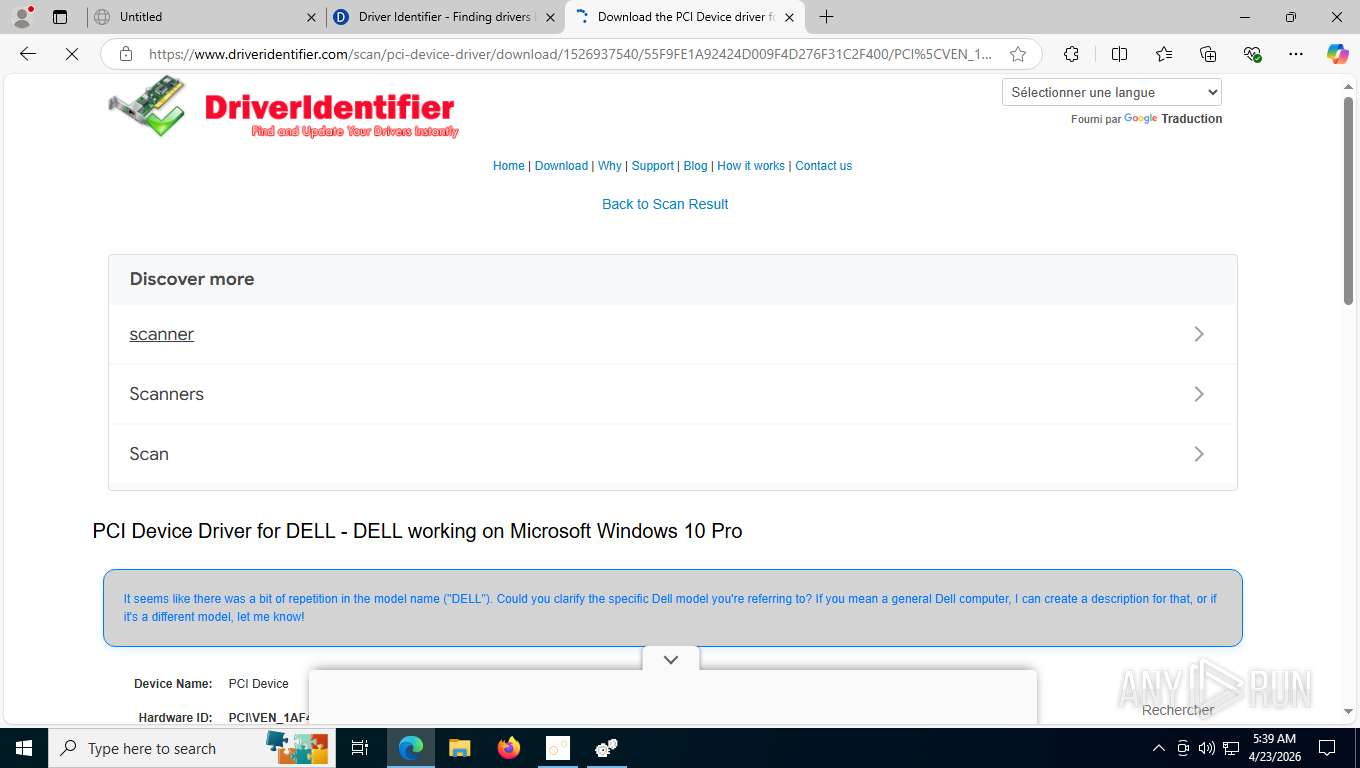The width and height of the screenshot is (1360, 768).
Task: Add this page to favorites star
Action: (1018, 54)
